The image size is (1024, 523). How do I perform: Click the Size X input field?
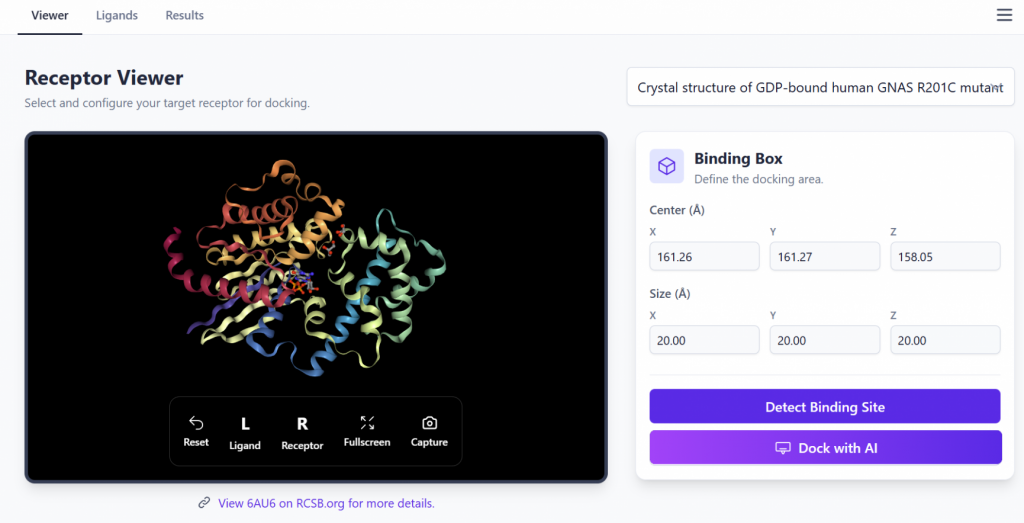coord(704,340)
